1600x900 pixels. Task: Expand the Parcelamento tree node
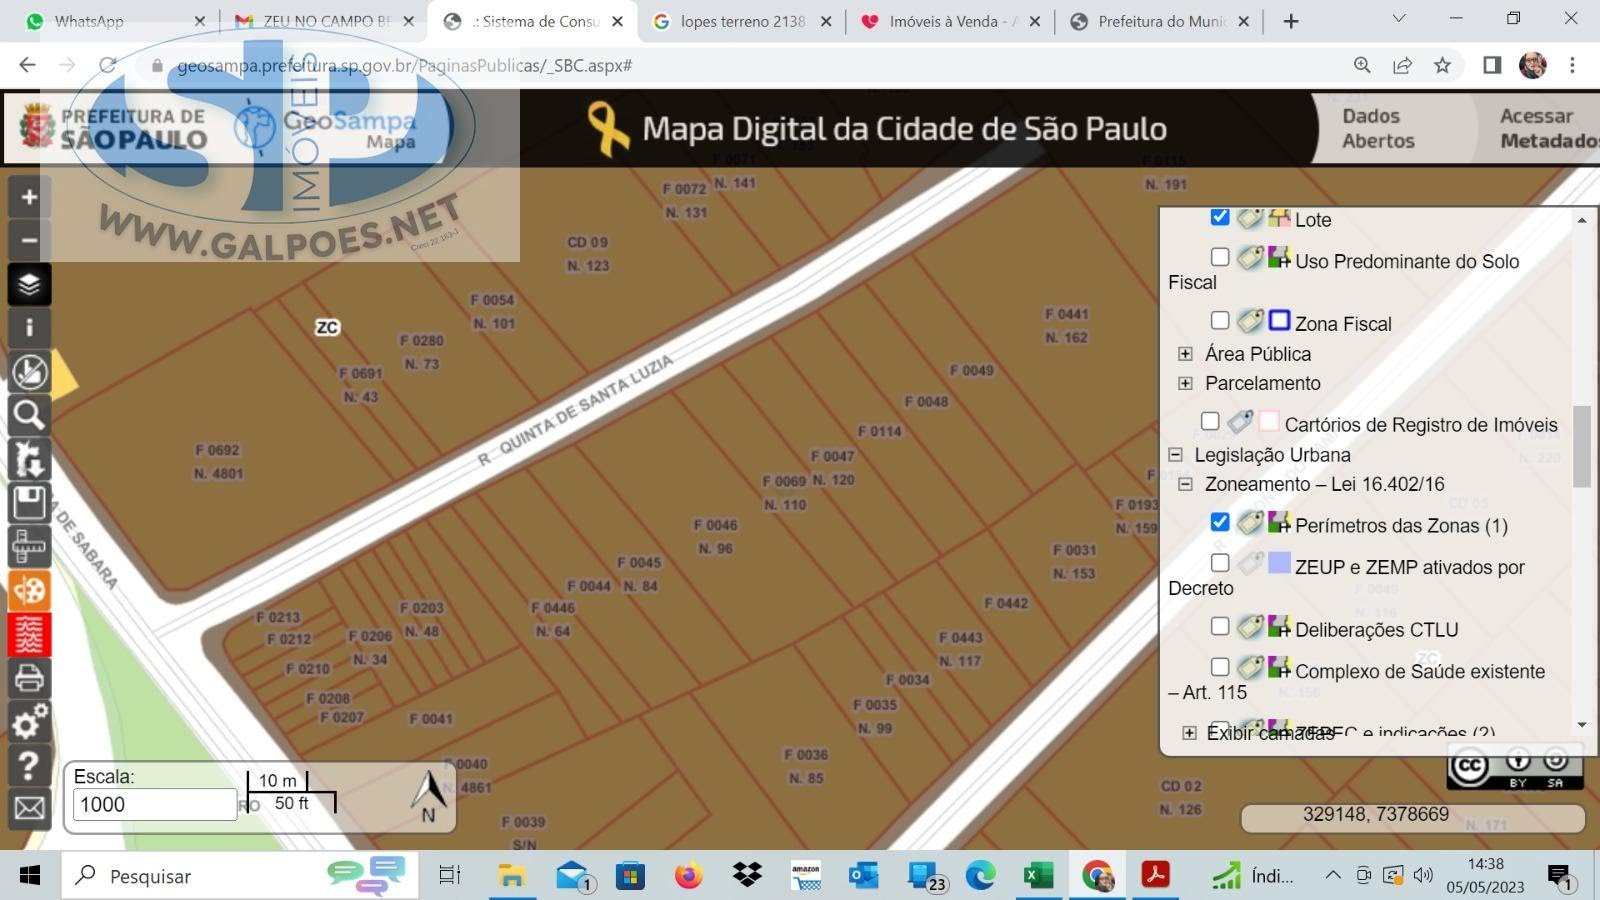pyautogui.click(x=1185, y=383)
